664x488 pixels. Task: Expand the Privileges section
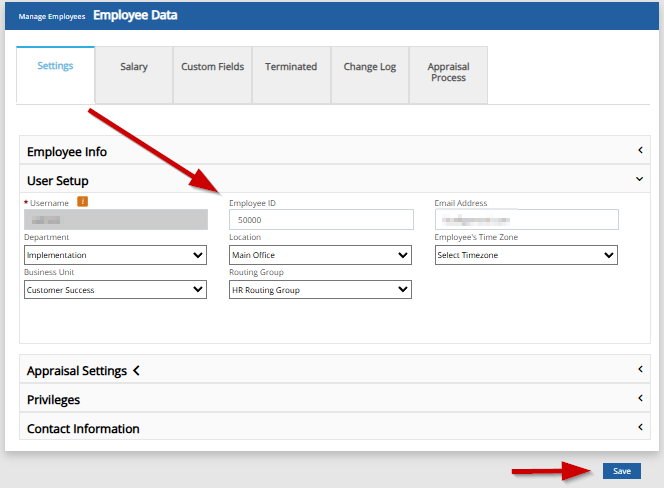[x=639, y=399]
